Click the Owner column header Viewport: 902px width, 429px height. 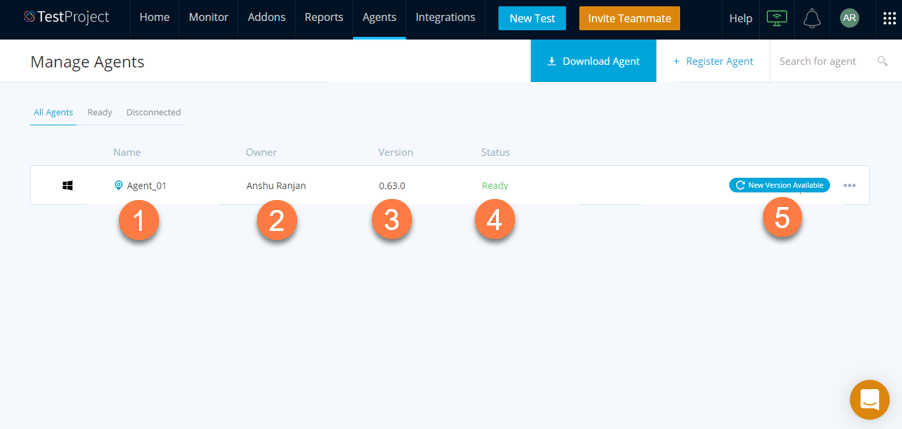261,152
